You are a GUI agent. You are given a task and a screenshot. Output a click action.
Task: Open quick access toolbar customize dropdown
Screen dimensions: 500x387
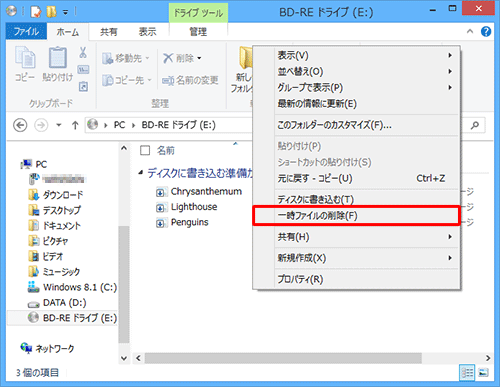(x=66, y=13)
